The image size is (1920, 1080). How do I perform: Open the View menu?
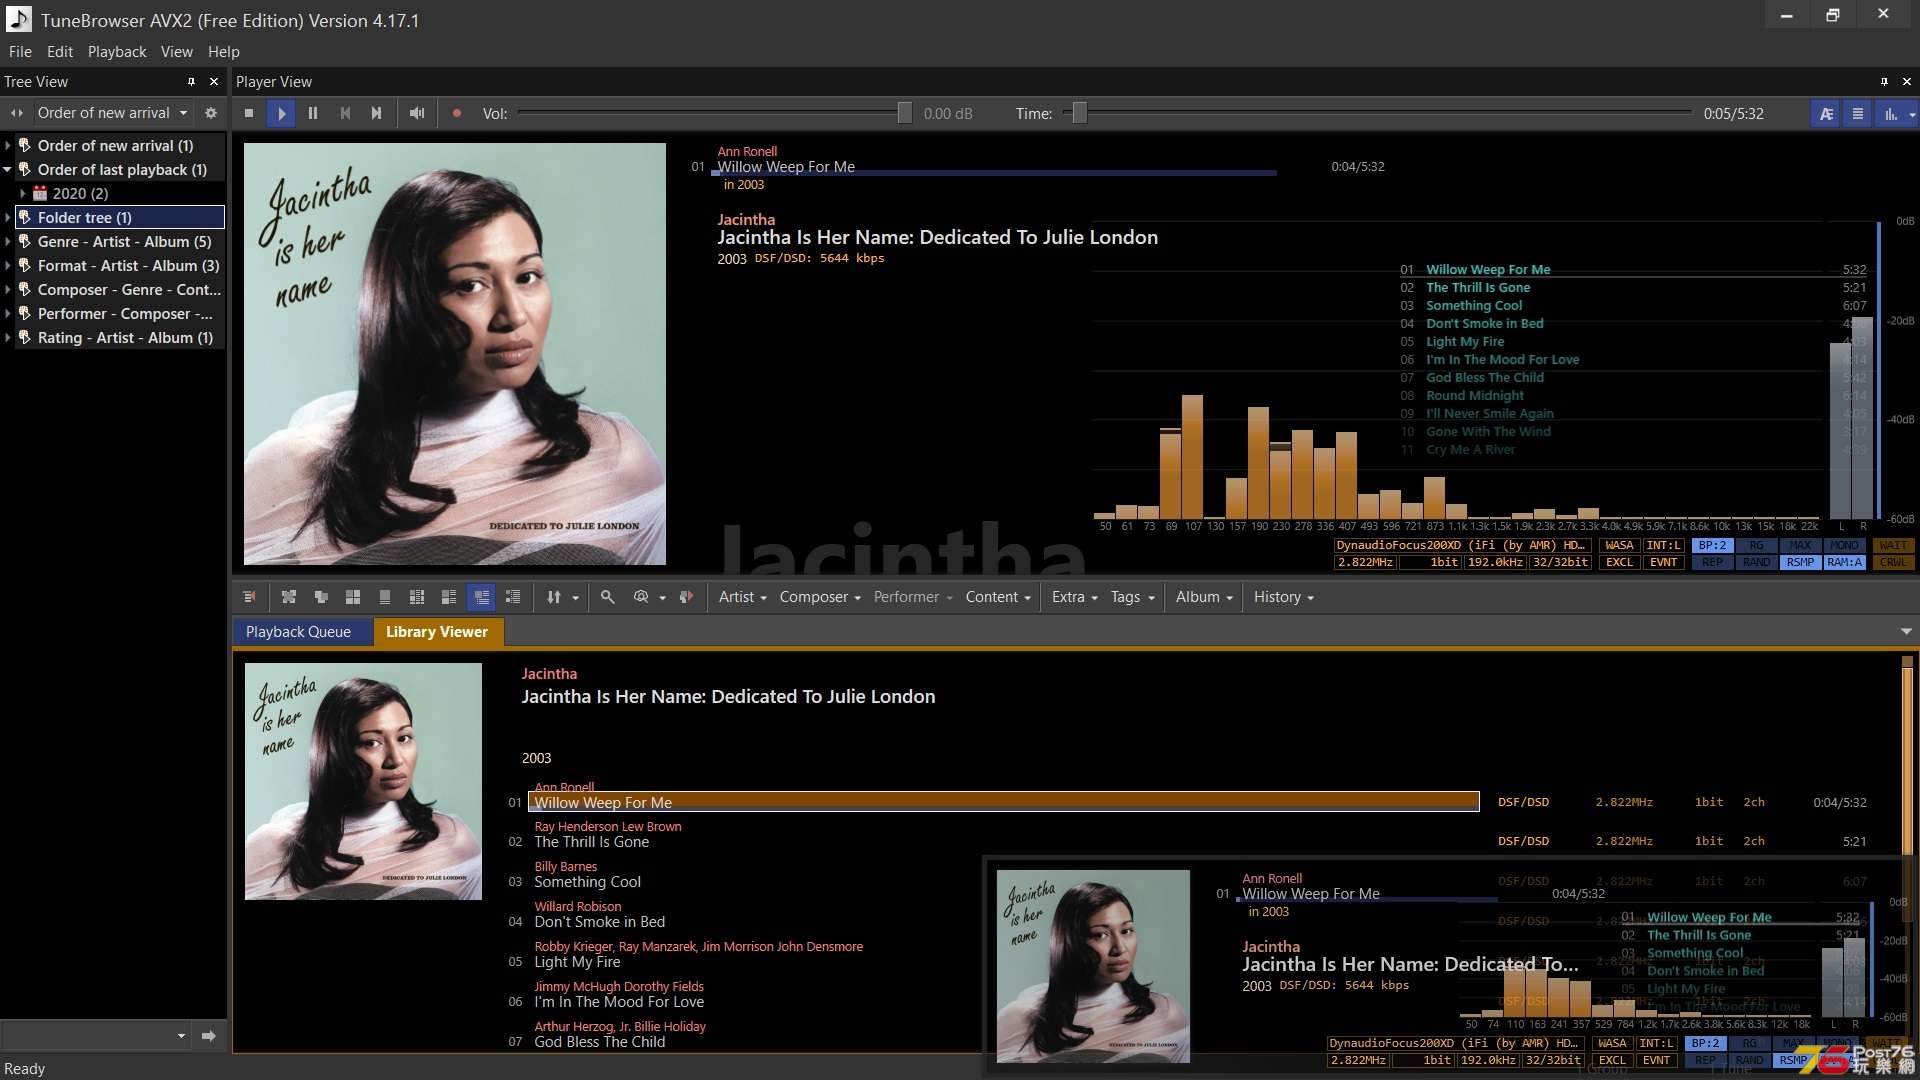(x=177, y=52)
